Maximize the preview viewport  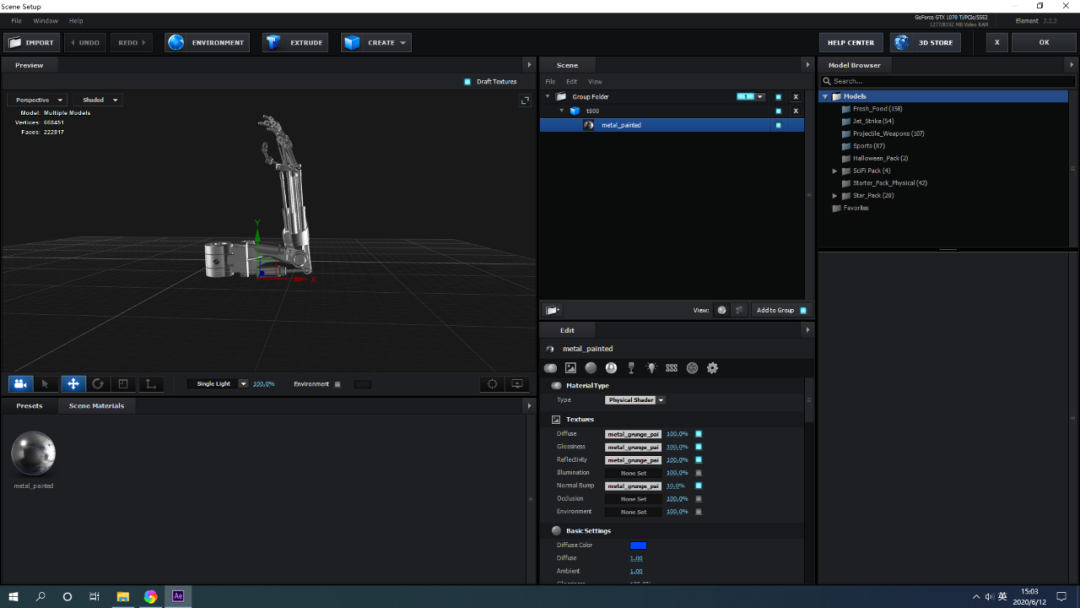tap(525, 101)
